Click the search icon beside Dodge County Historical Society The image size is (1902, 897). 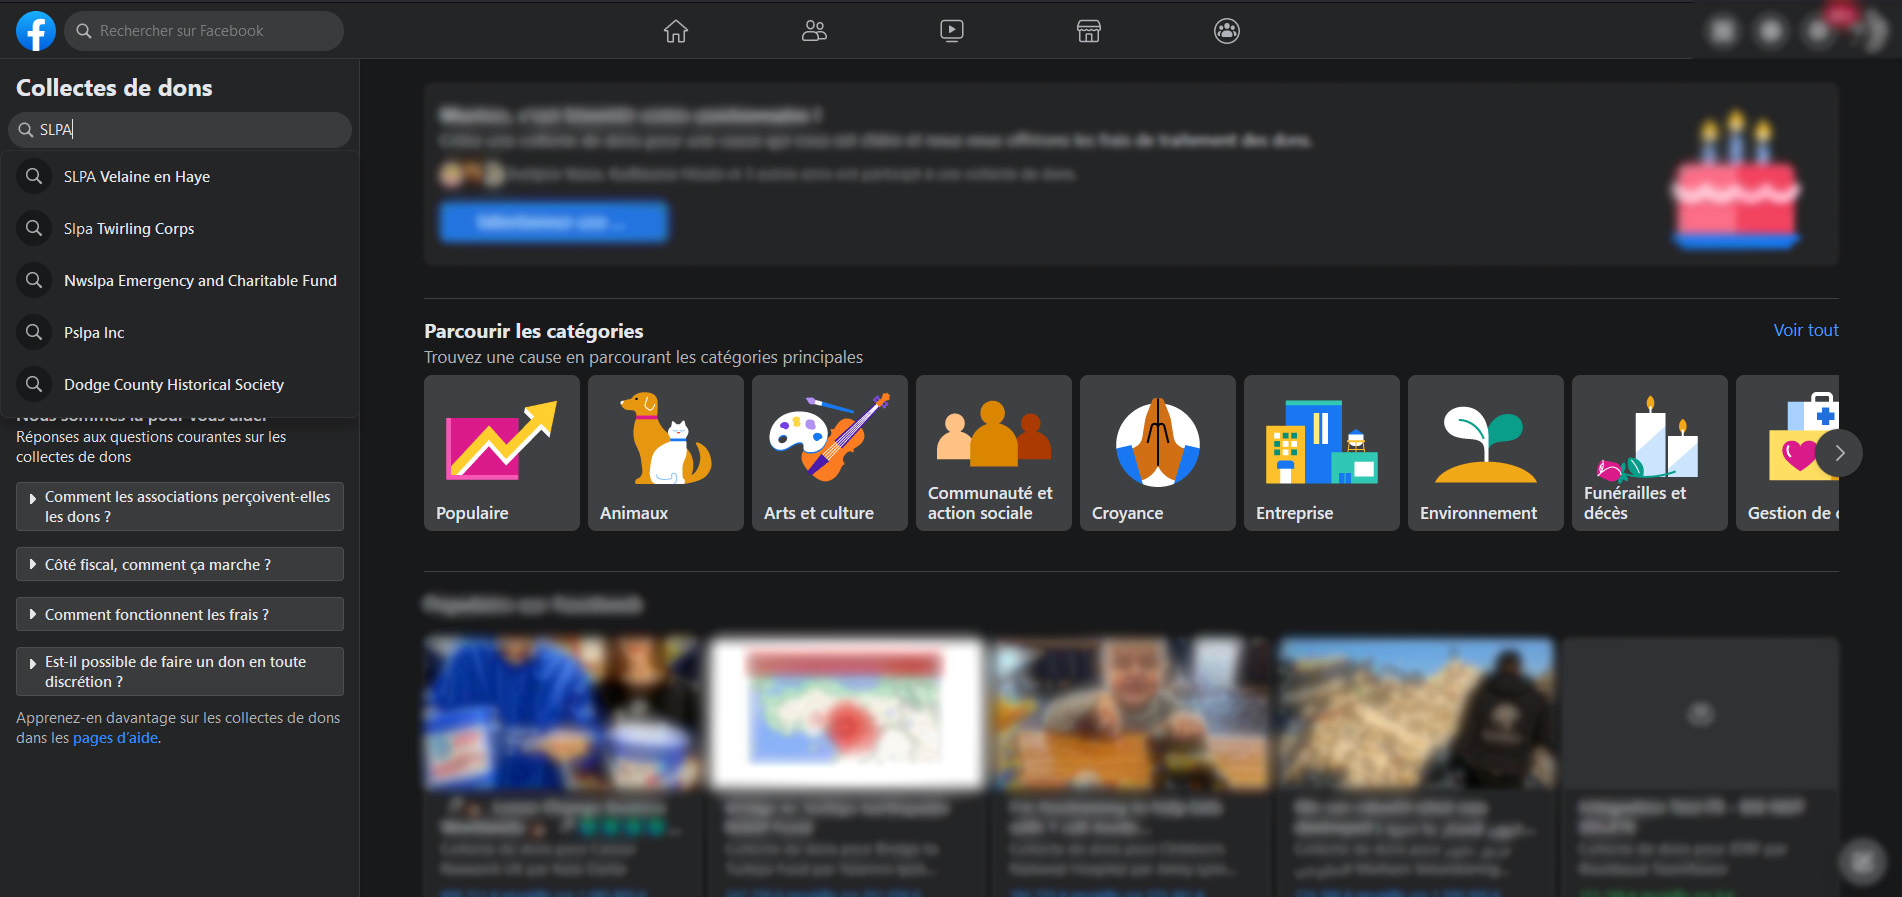tap(34, 385)
